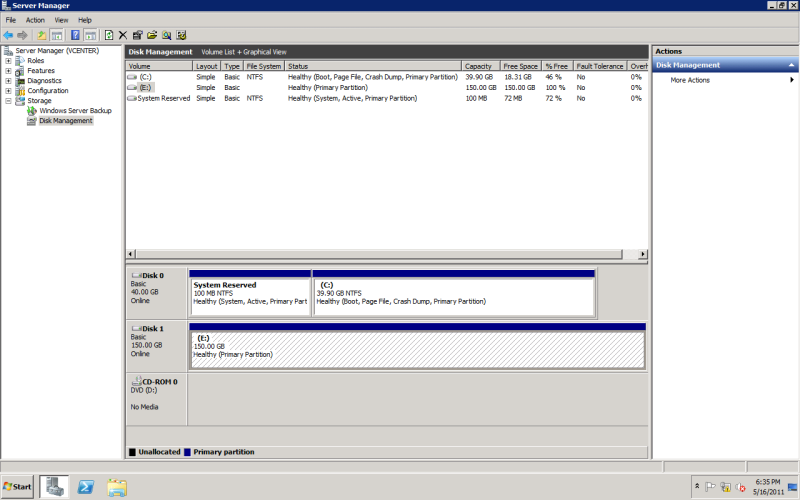Select (C:) partition block on Disk 0
This screenshot has height=500, width=800.
454,293
